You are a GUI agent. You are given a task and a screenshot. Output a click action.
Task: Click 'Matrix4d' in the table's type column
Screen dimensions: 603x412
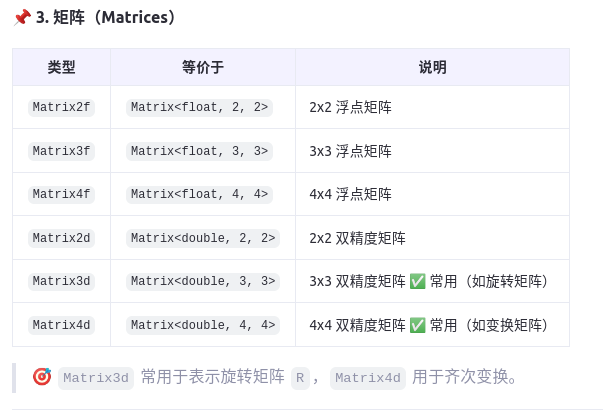[62, 325]
